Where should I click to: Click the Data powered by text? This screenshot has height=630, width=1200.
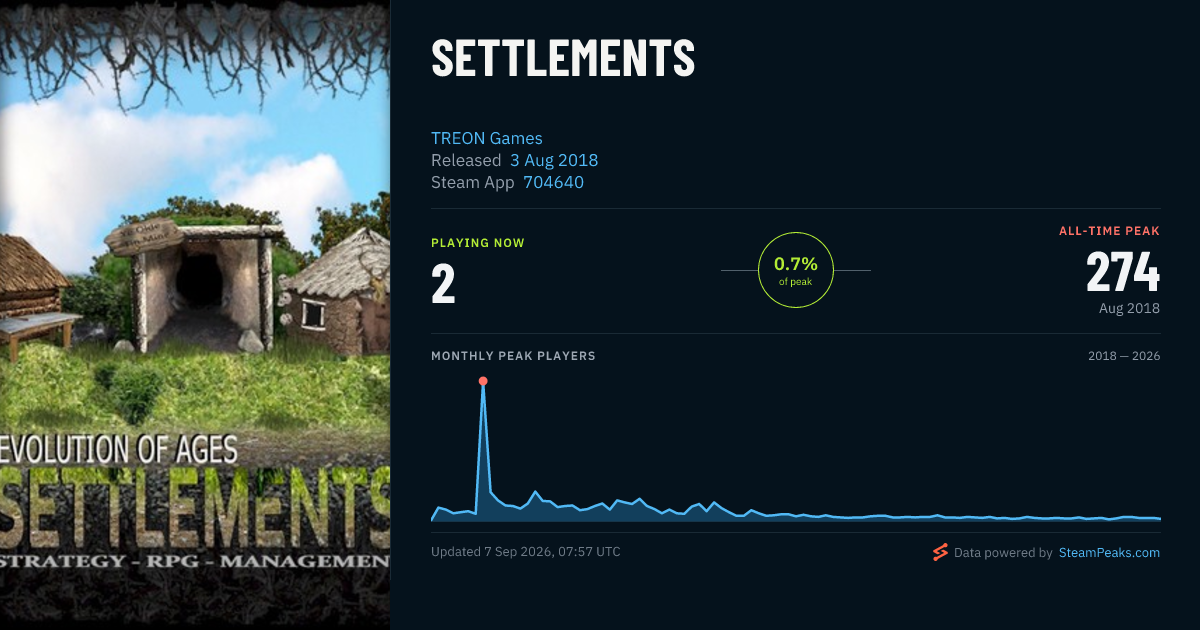[1003, 552]
